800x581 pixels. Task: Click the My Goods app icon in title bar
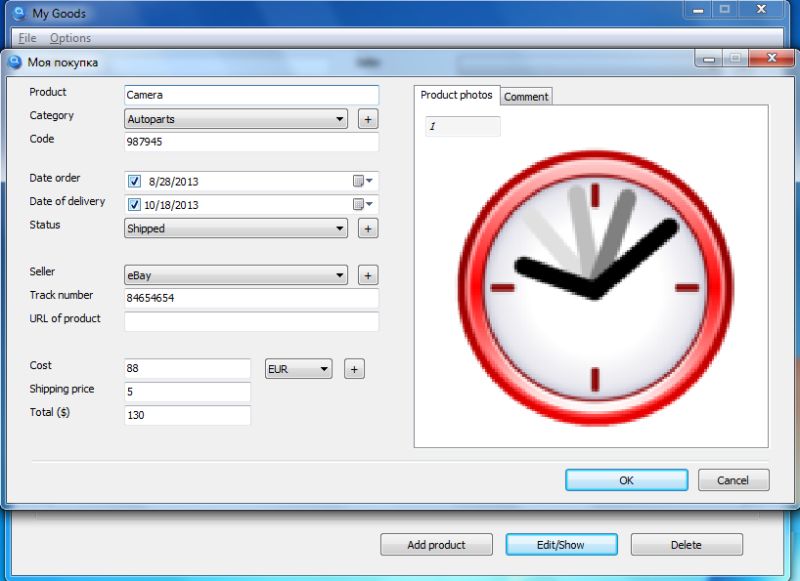tap(19, 13)
